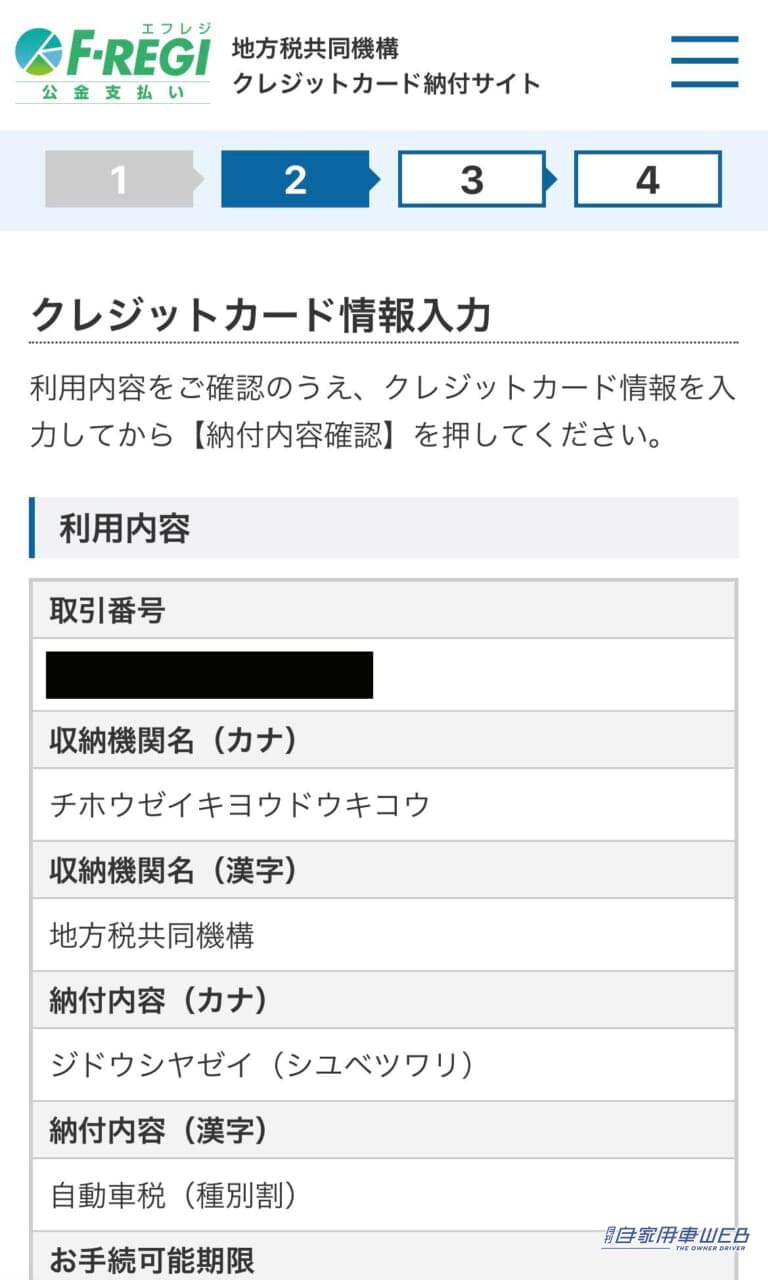Click the 地方税共同機構 table value
The width and height of the screenshot is (768, 1280).
(x=152, y=935)
